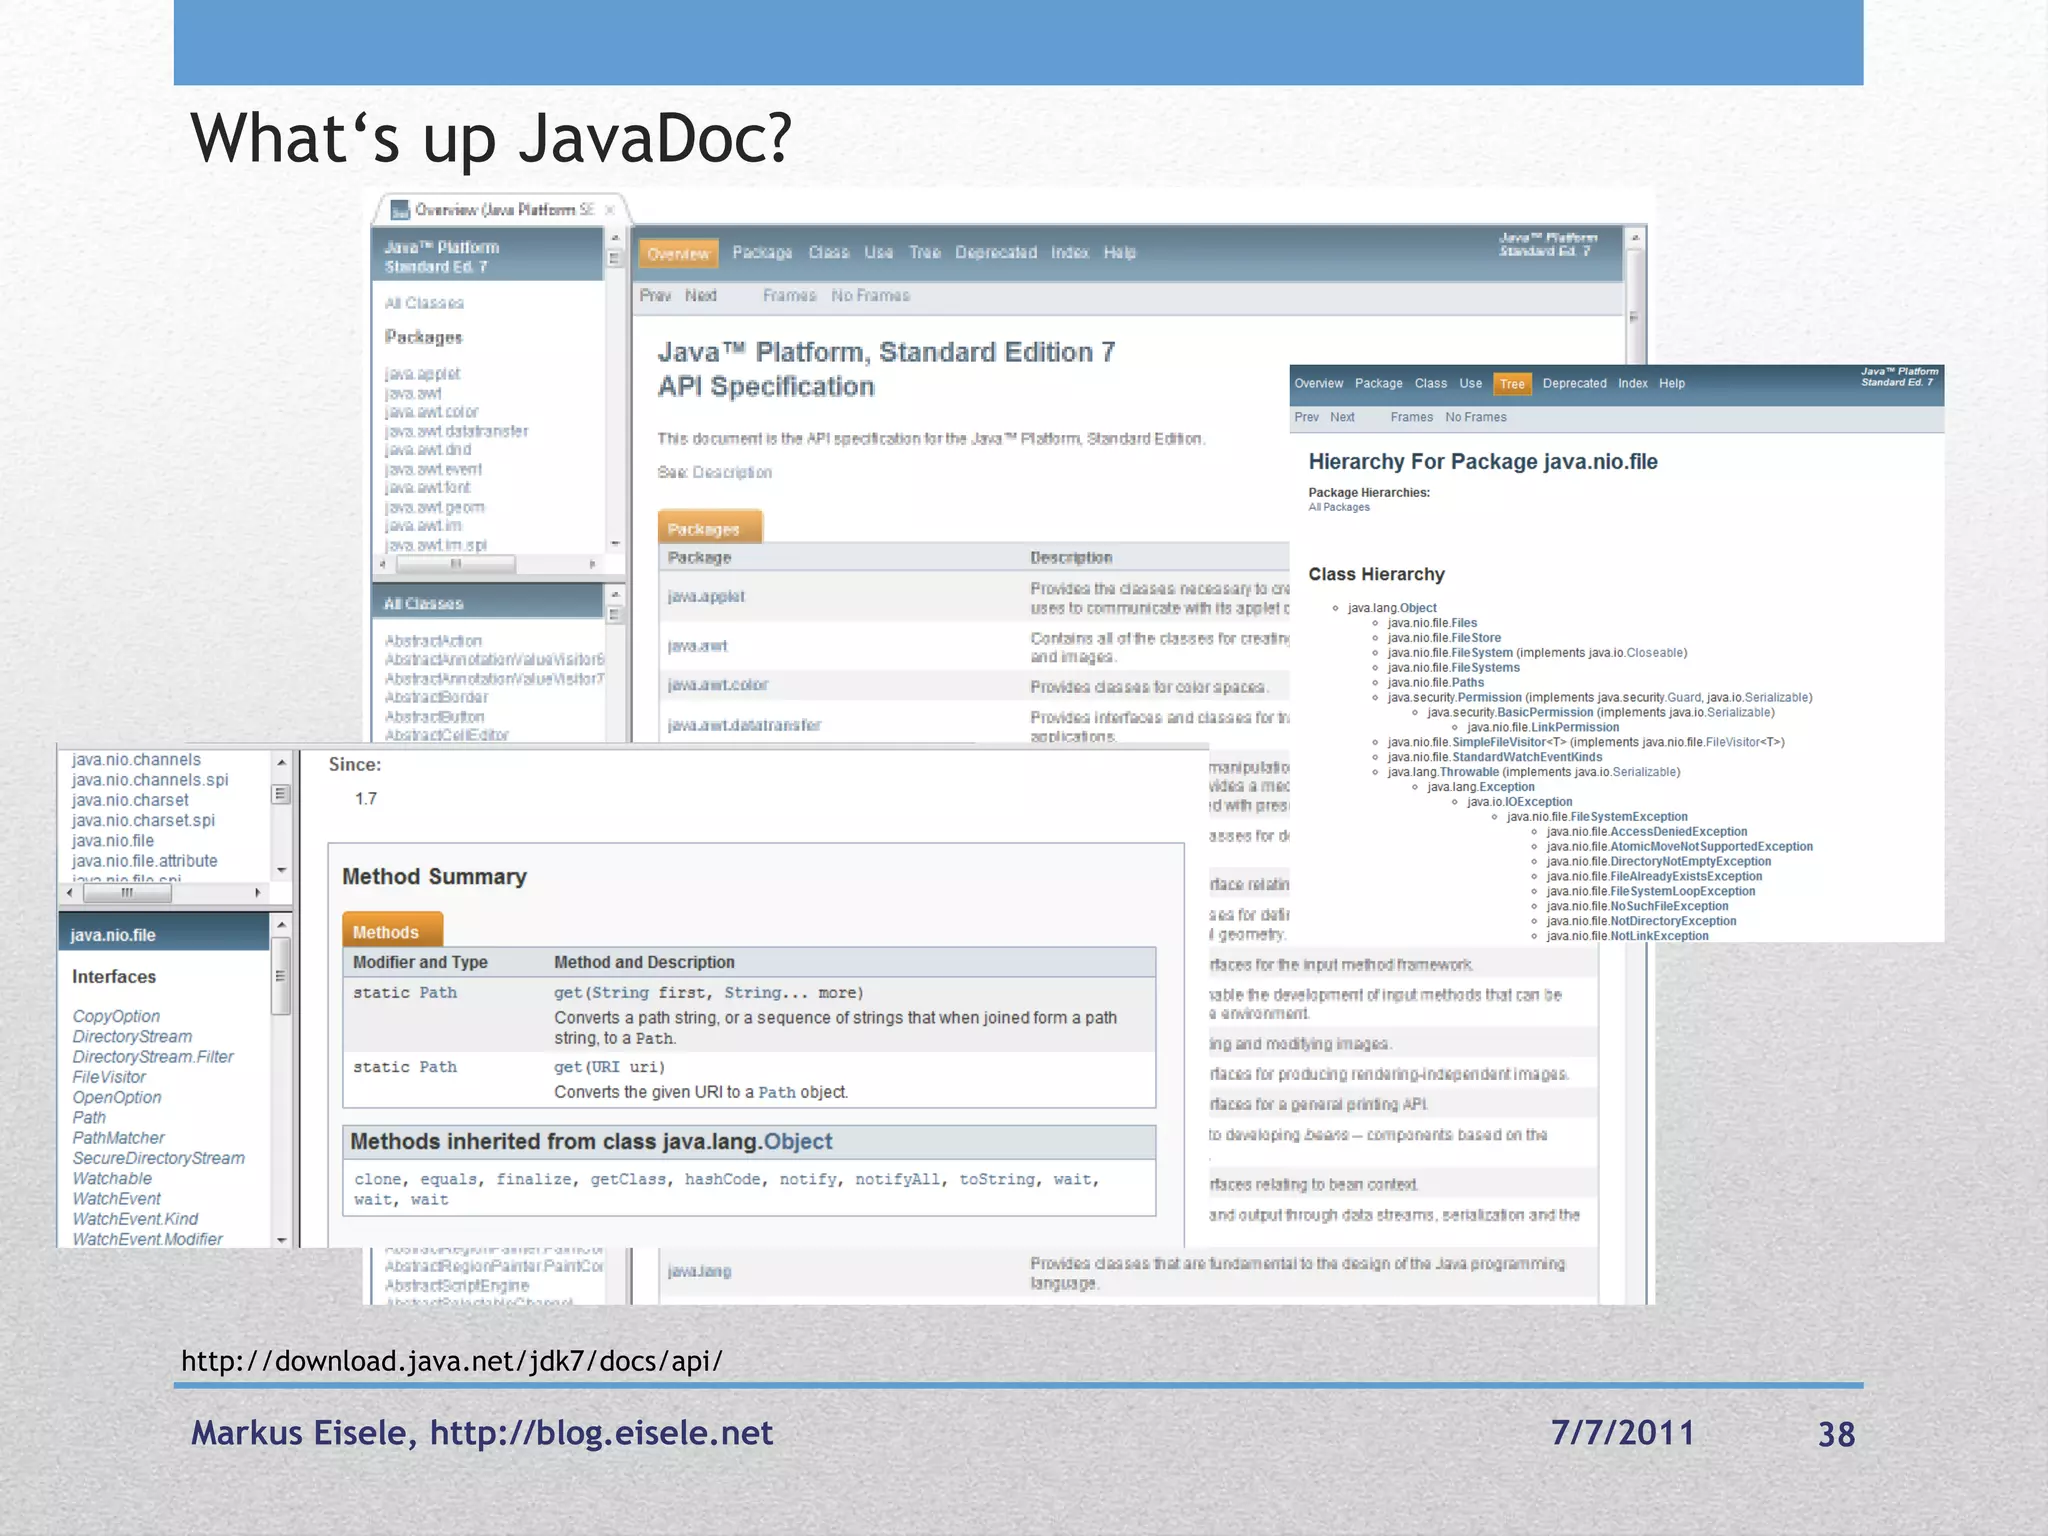
Task: Open the All Packages hierarchy link
Action: (1339, 507)
